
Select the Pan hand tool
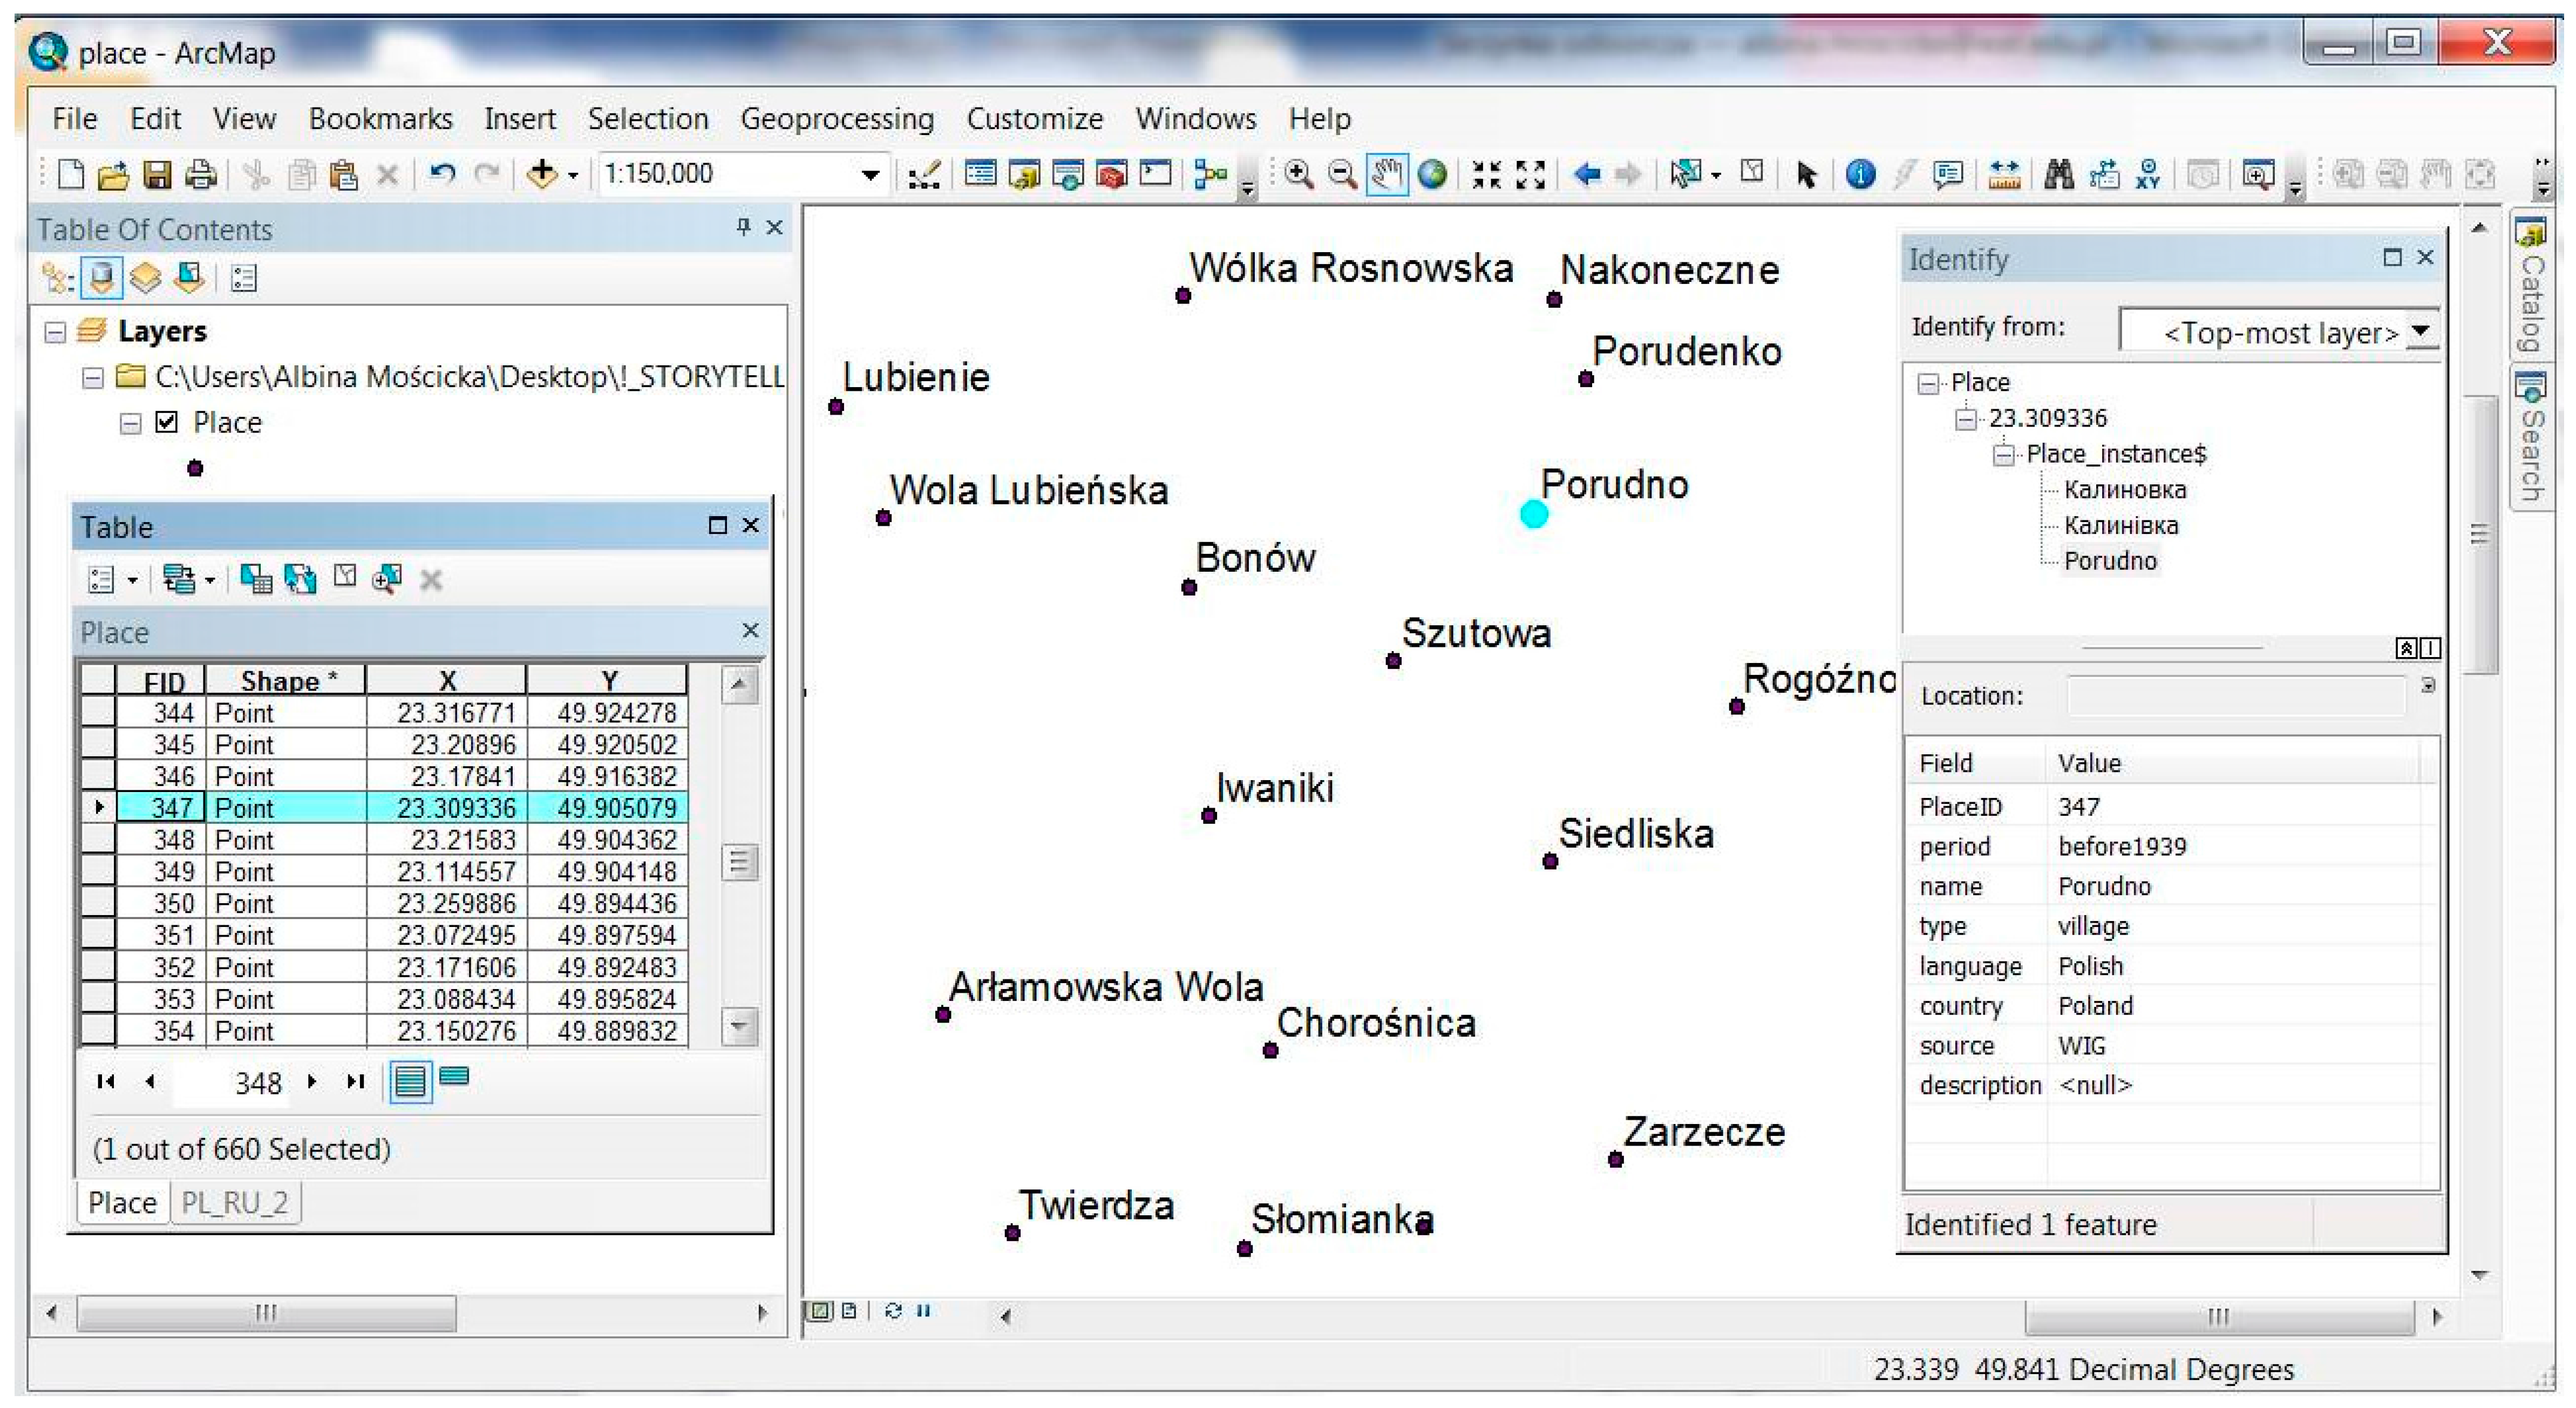pyautogui.click(x=1386, y=175)
